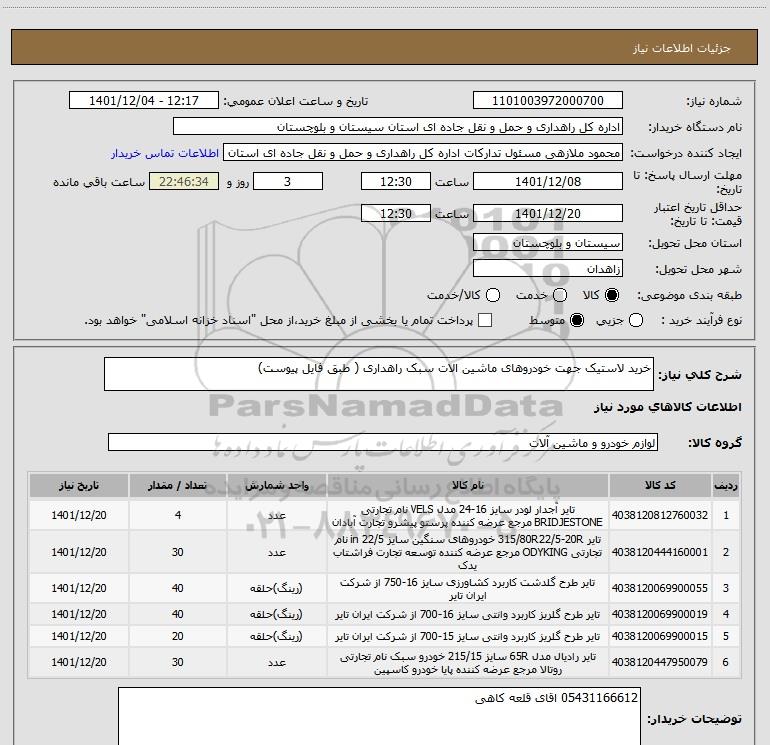
Task: Choose متوسط purchase process radio
Action: pyautogui.click(x=577, y=320)
